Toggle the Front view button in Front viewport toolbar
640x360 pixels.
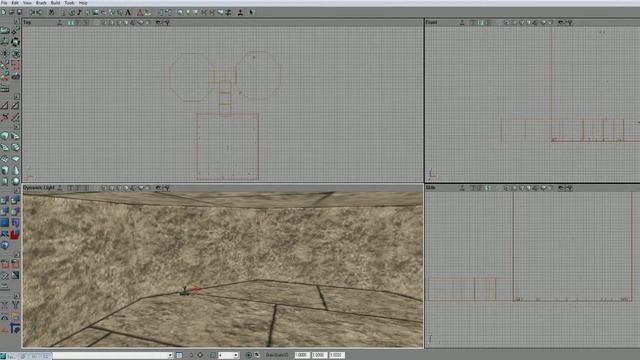click(481, 23)
